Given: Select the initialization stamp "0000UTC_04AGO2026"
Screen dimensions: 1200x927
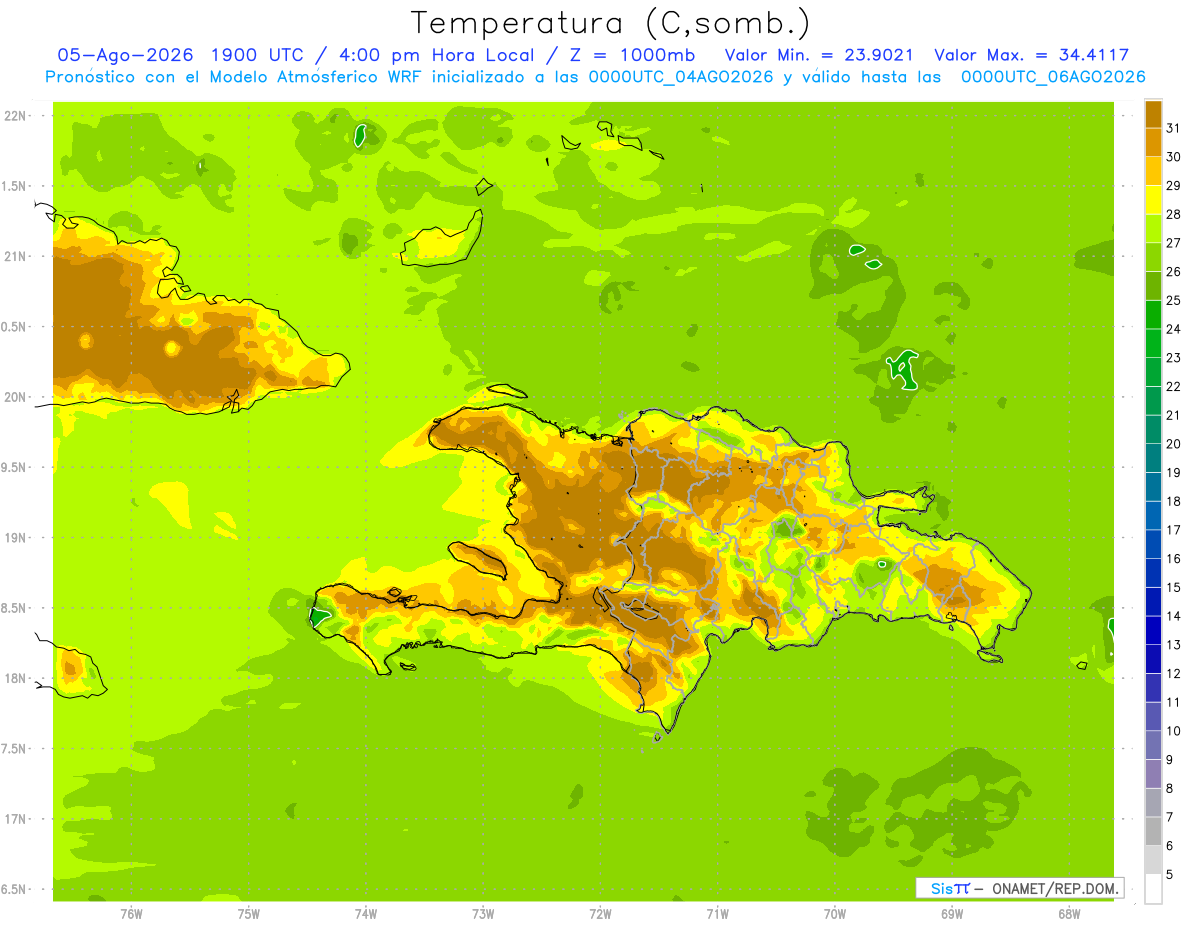Looking at the screenshot, I should (x=681, y=76).
